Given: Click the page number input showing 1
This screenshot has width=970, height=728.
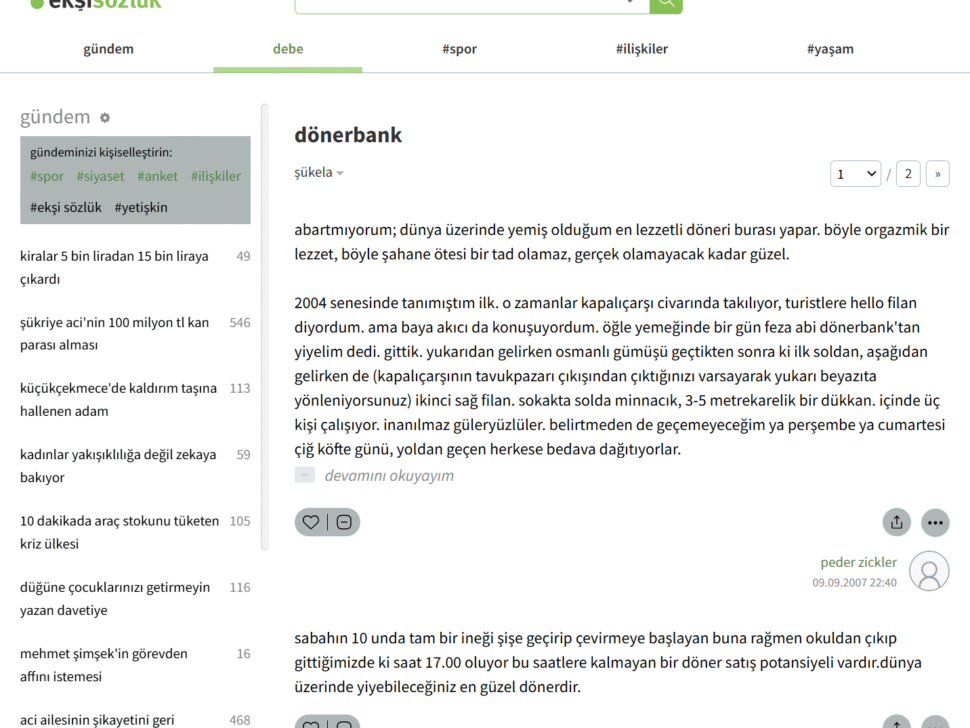Looking at the screenshot, I should 855,173.
